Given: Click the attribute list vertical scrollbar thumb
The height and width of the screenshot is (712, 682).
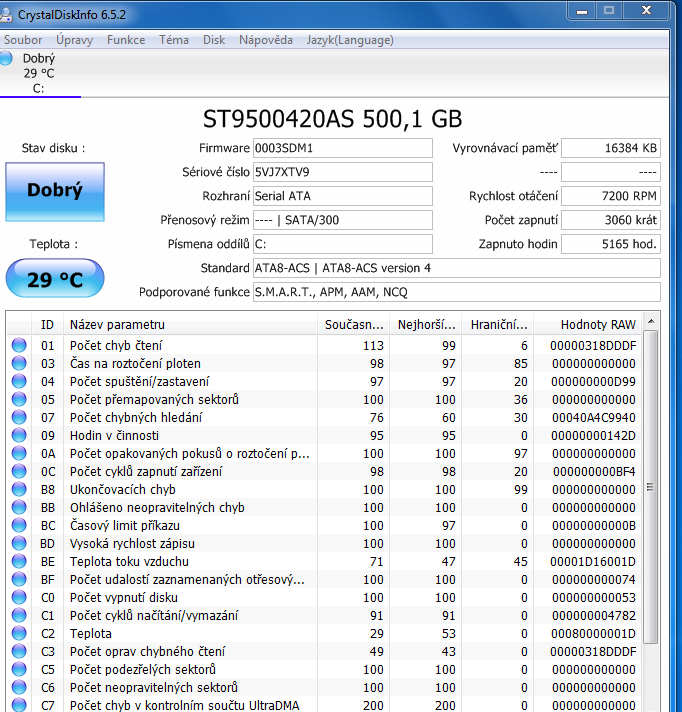Looking at the screenshot, I should click(651, 487).
